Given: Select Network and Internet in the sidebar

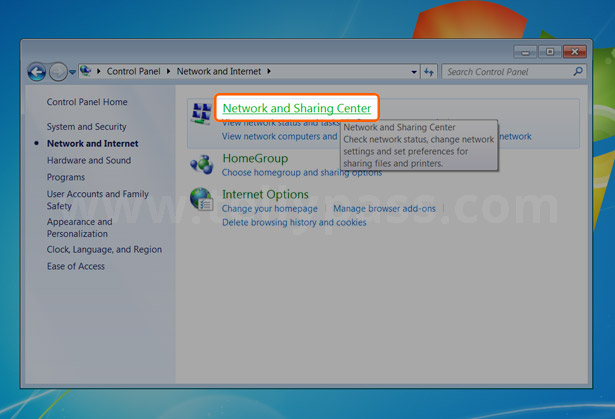Looking at the screenshot, I should [x=93, y=144].
